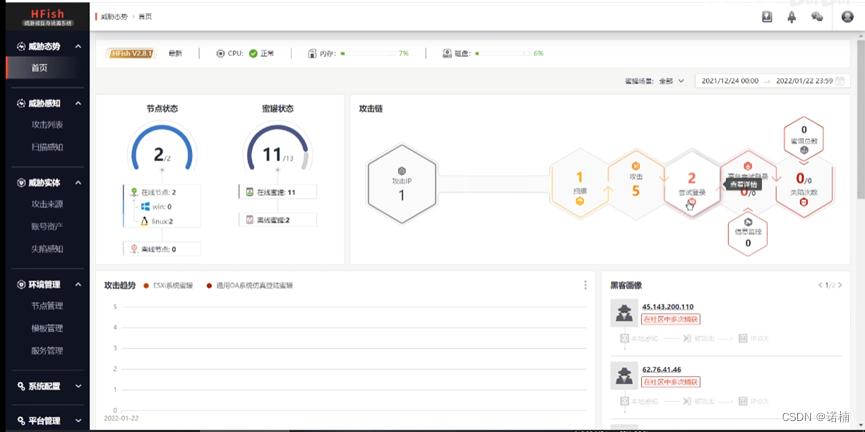Open 扫描感知 in the sidebar
The image size is (865, 432).
click(47, 147)
